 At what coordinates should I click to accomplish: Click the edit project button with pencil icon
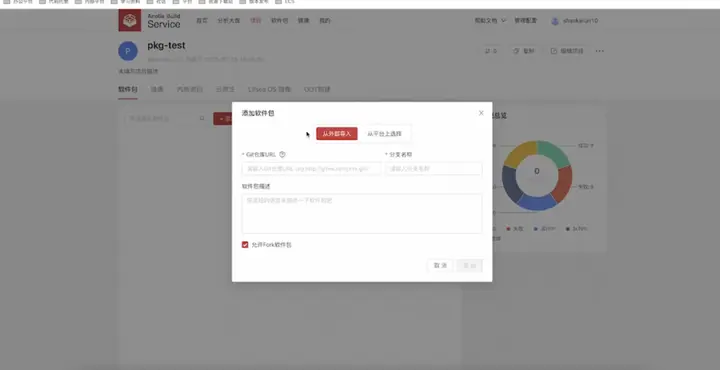pos(567,51)
